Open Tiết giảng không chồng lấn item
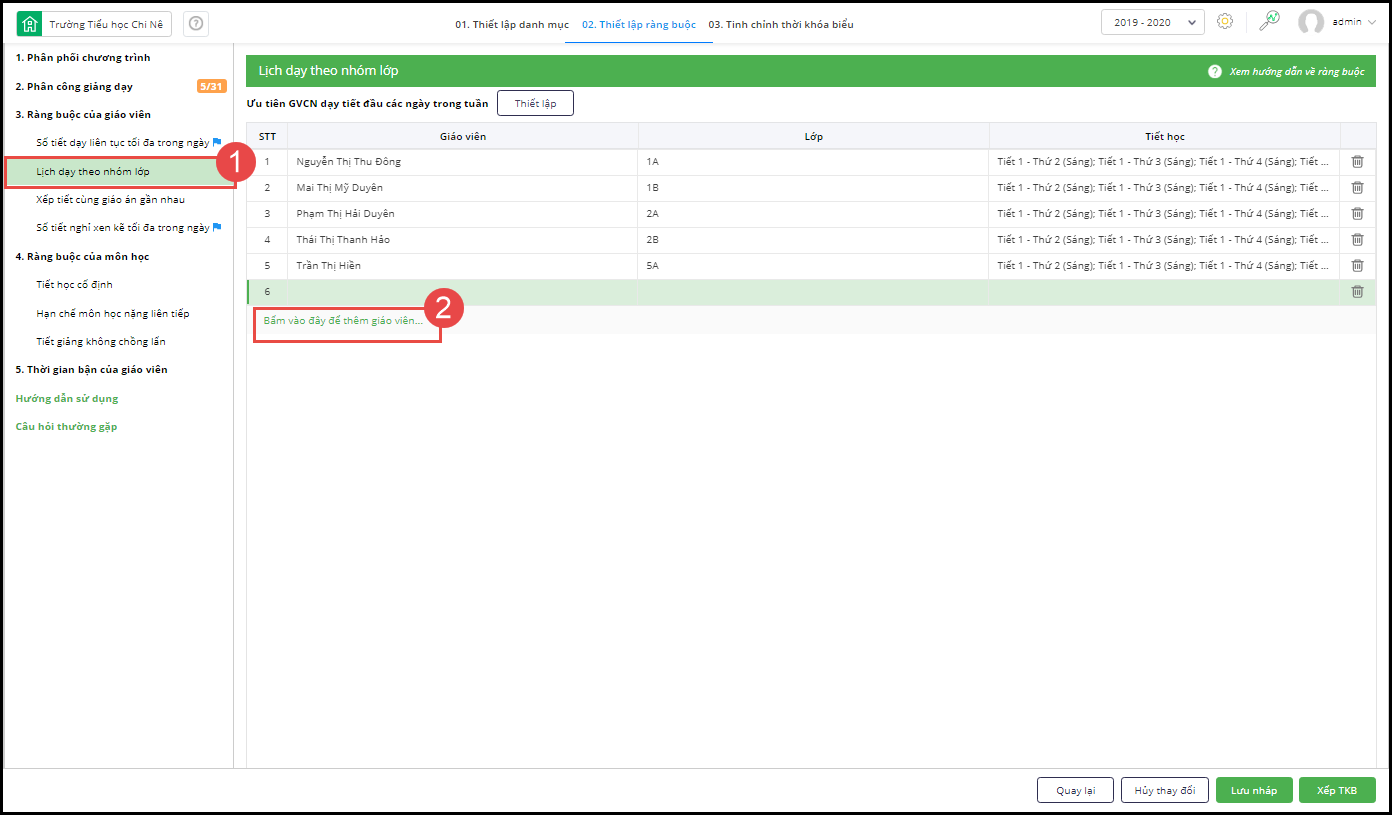 tap(101, 341)
